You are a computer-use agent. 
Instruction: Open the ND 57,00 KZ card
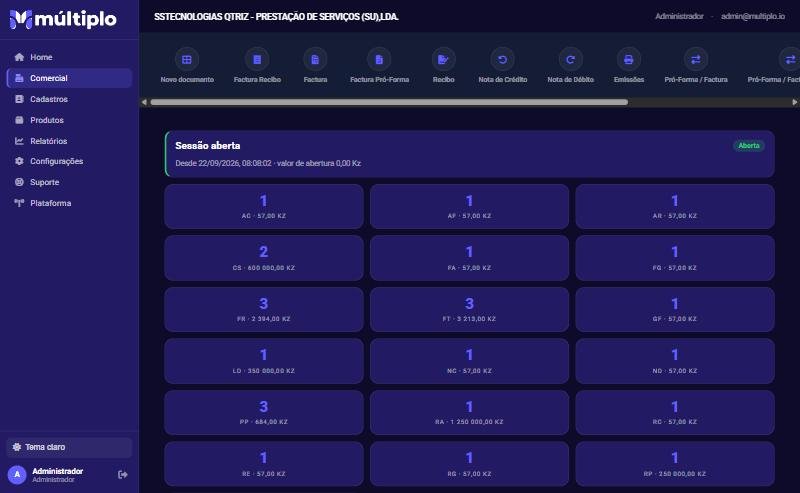(x=675, y=361)
